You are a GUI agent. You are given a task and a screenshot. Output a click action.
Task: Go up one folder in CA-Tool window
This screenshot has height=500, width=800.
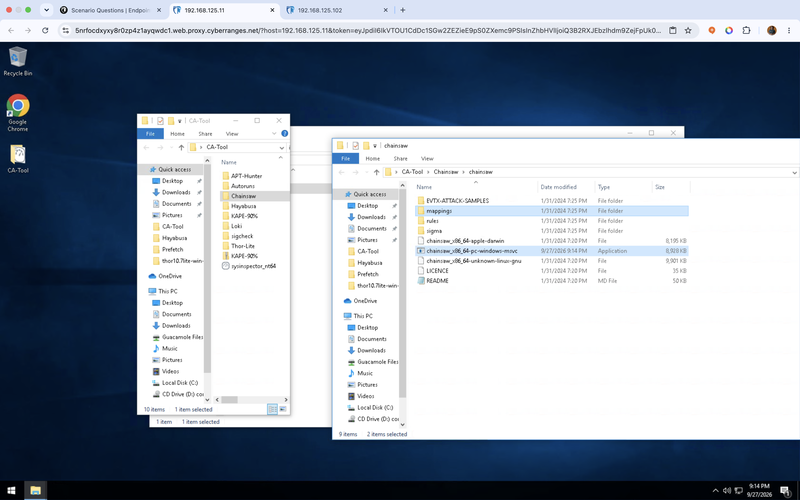coord(181,147)
